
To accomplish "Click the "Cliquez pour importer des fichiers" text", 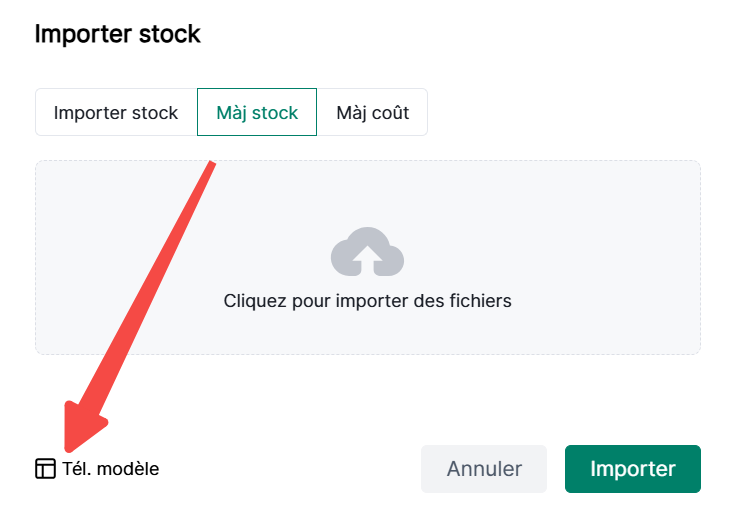I will tap(367, 300).
